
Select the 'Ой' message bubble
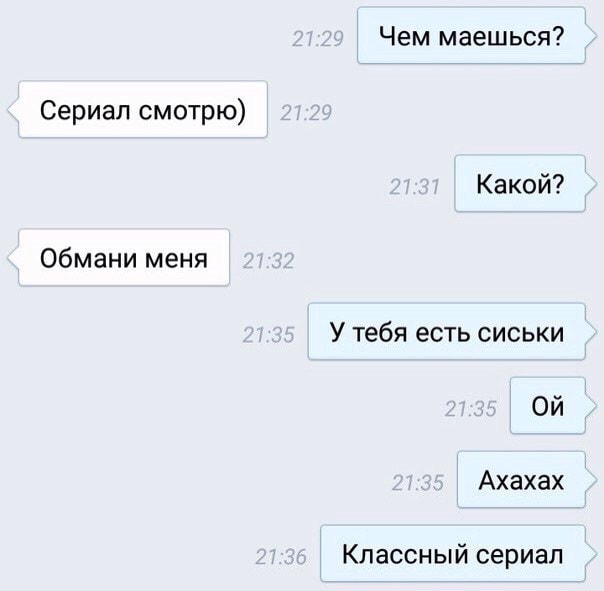tap(548, 405)
